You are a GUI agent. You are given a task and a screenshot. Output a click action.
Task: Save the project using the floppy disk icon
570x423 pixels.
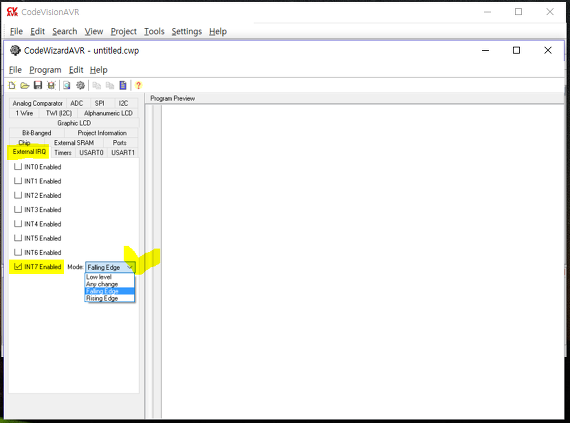point(38,85)
